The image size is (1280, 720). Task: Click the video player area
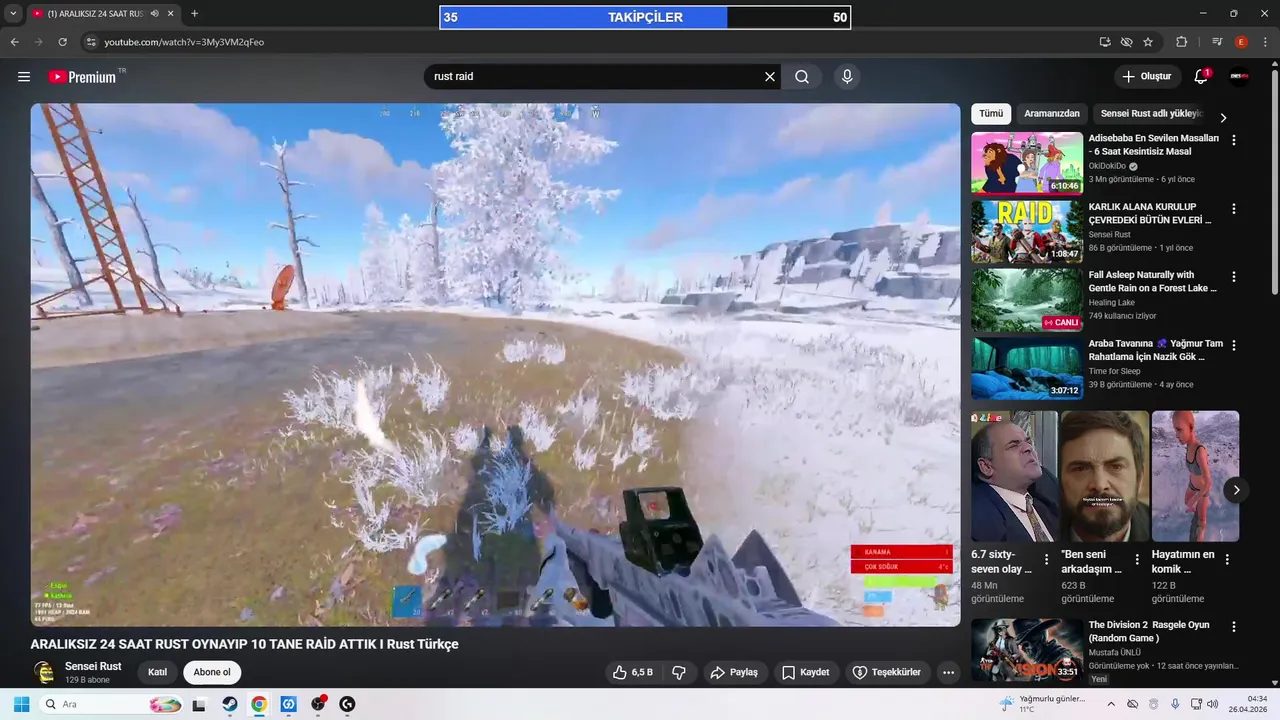click(495, 365)
